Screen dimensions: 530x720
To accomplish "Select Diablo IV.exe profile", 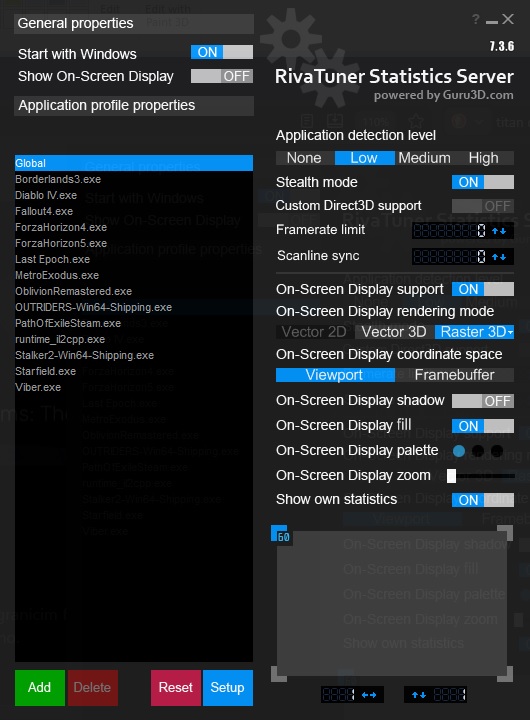I will [x=134, y=195].
